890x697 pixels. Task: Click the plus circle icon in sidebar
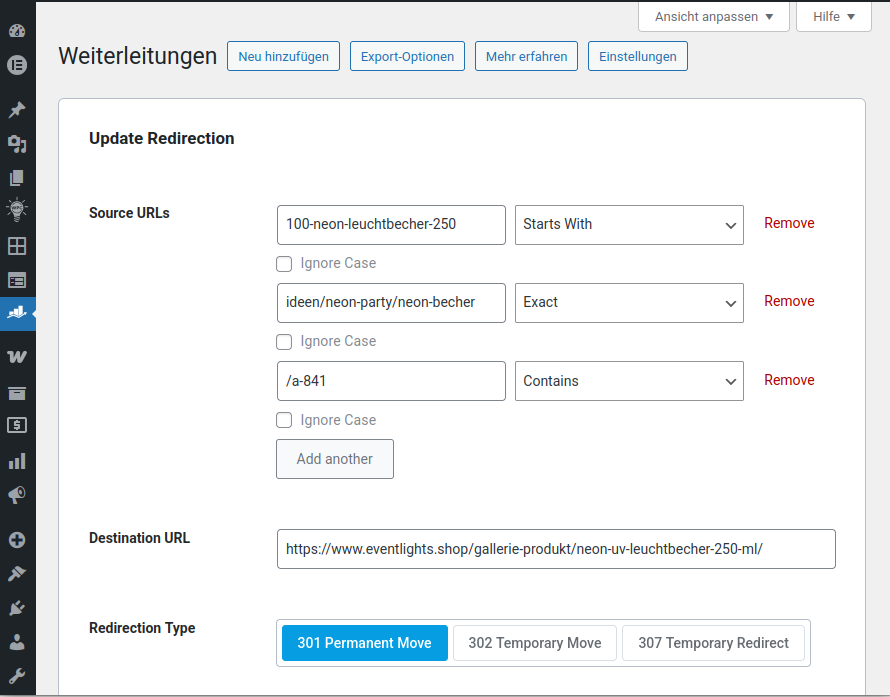pos(17,540)
